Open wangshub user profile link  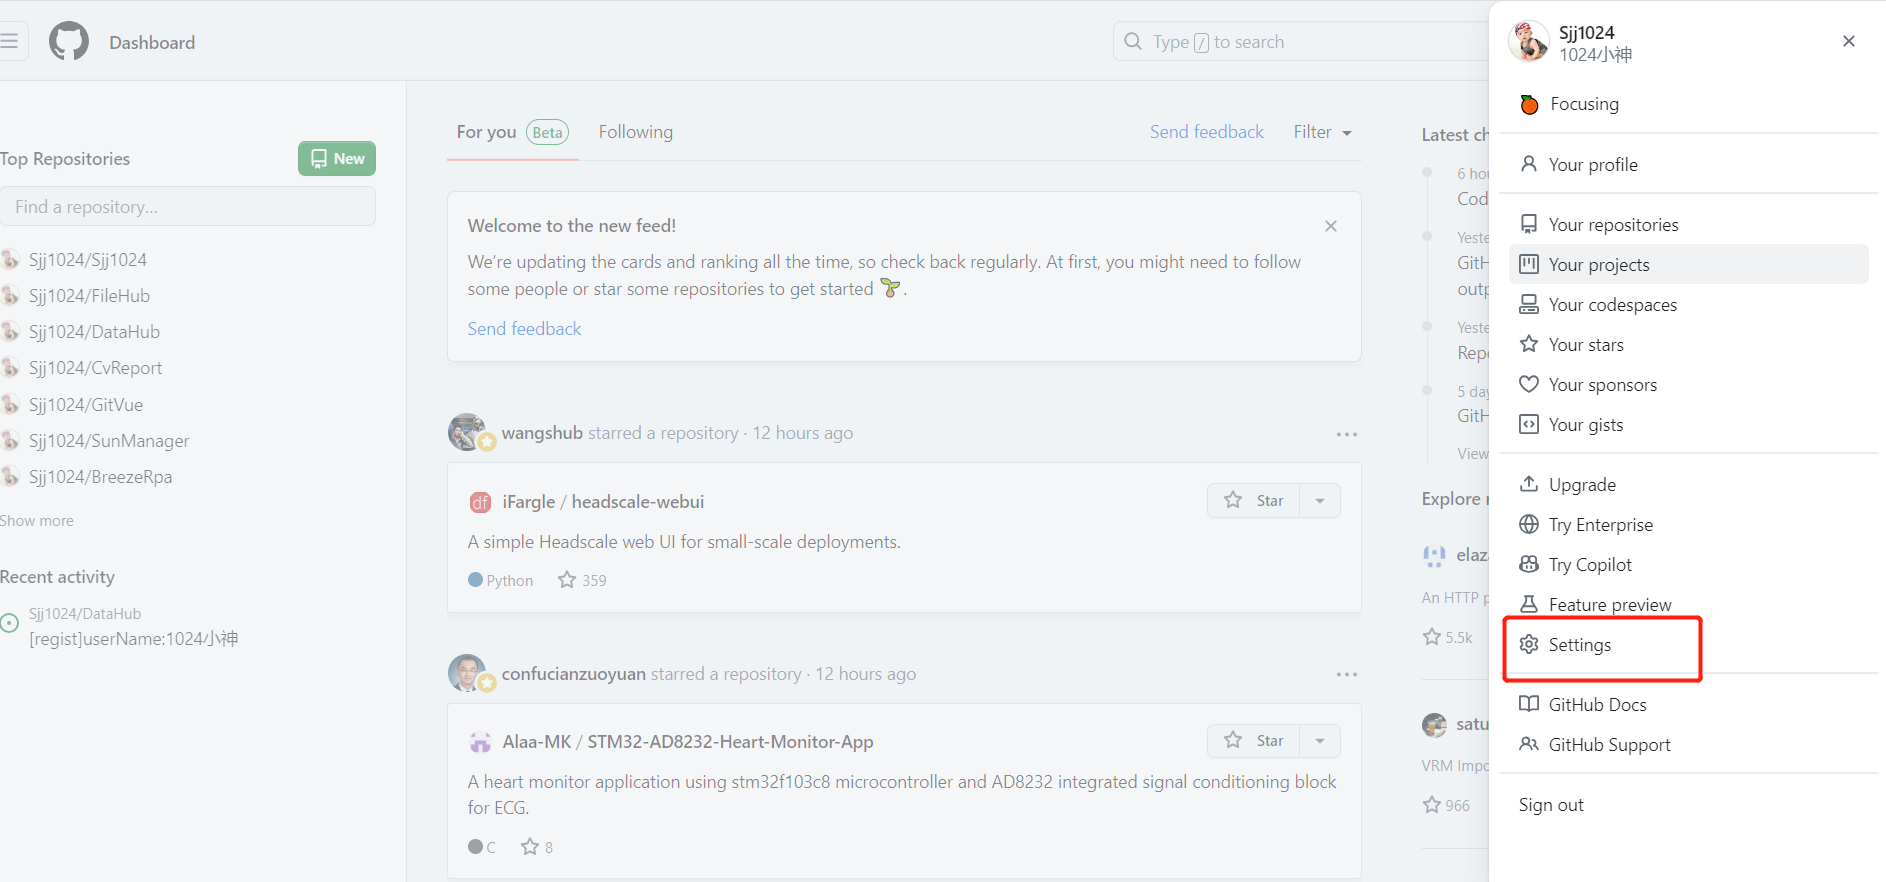[x=542, y=433]
